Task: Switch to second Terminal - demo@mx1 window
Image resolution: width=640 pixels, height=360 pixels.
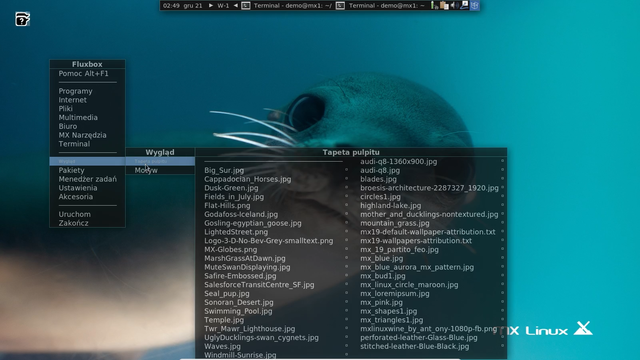Action: pos(387,6)
